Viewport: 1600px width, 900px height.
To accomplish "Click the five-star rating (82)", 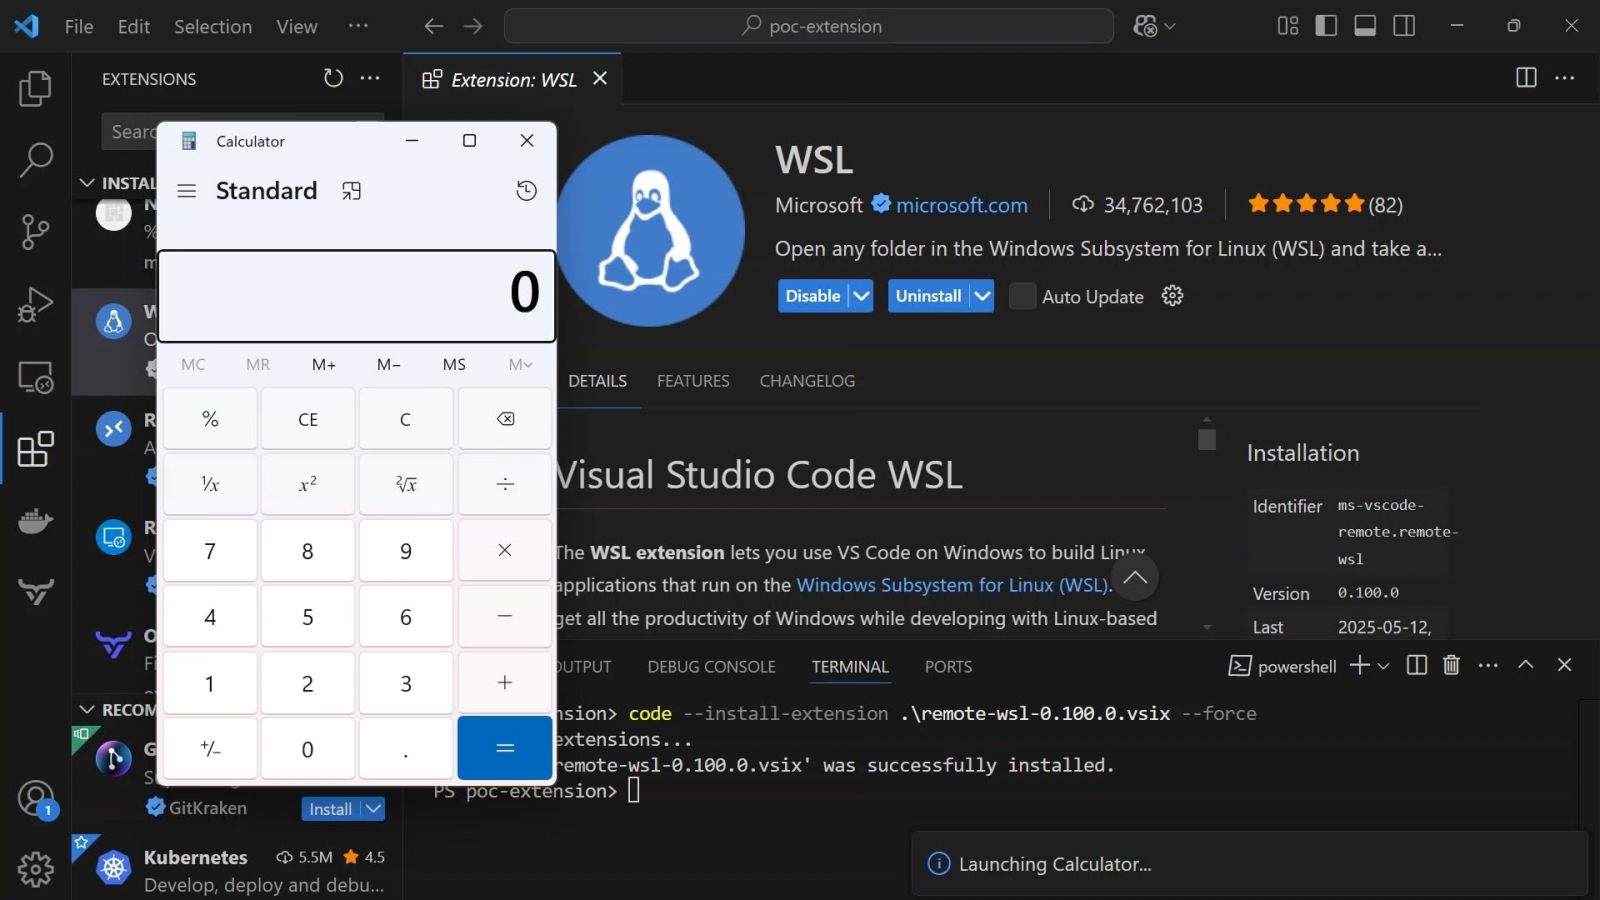I will coord(1325,204).
